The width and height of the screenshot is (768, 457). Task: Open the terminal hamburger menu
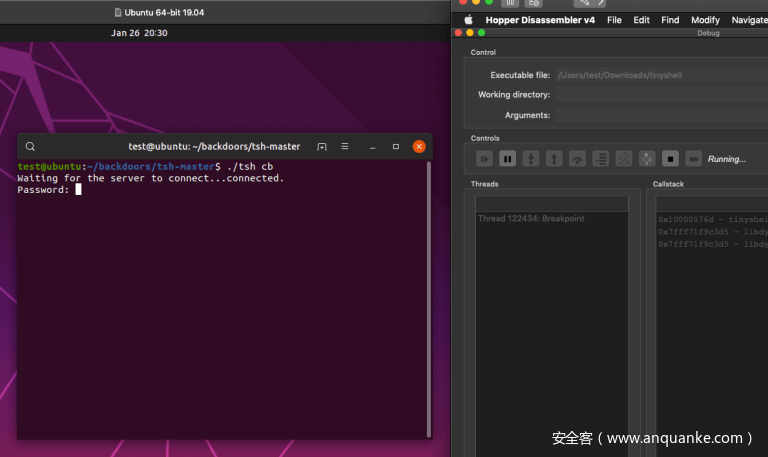[345, 146]
